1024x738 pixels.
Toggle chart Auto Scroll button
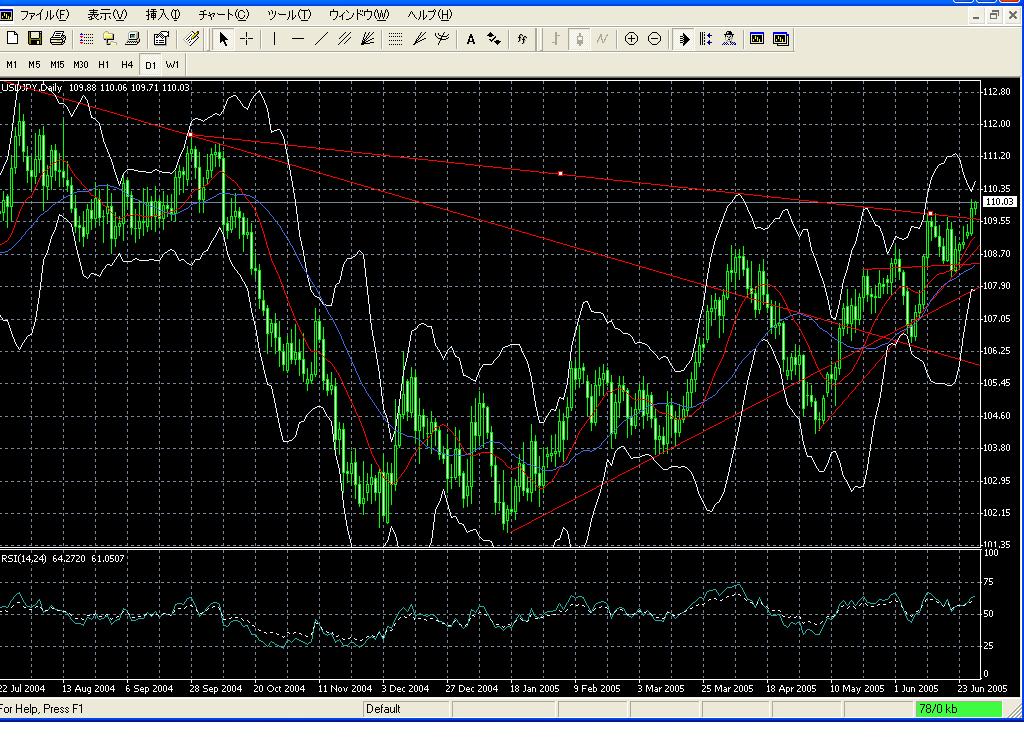point(684,39)
